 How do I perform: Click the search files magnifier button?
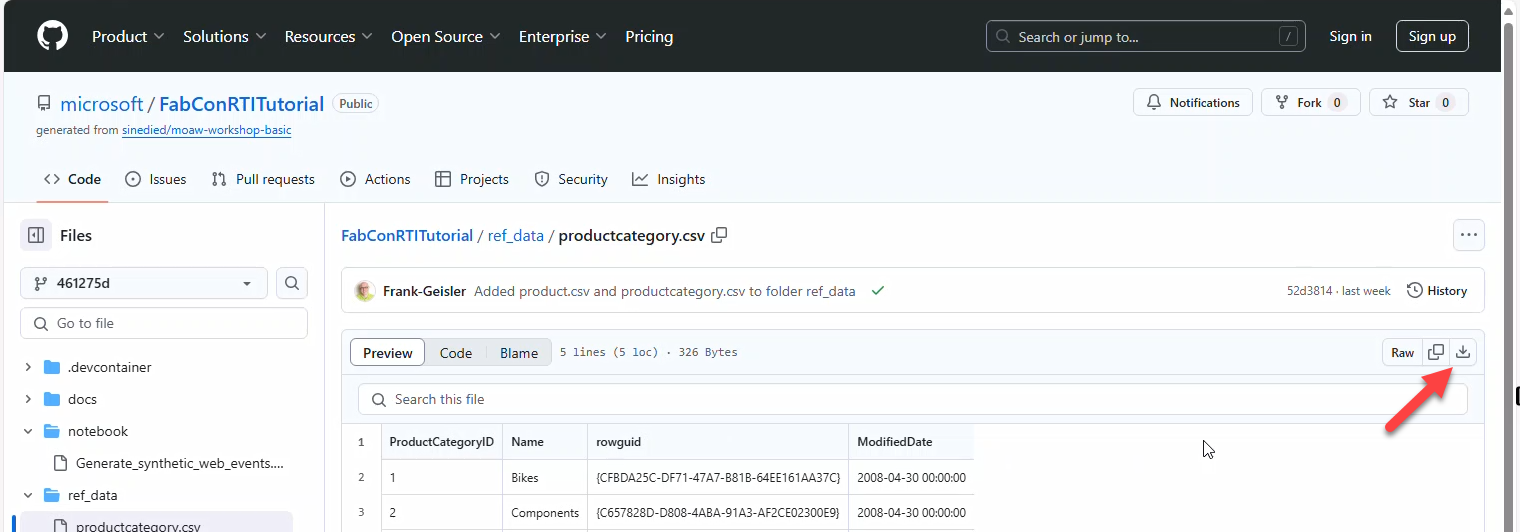(292, 283)
